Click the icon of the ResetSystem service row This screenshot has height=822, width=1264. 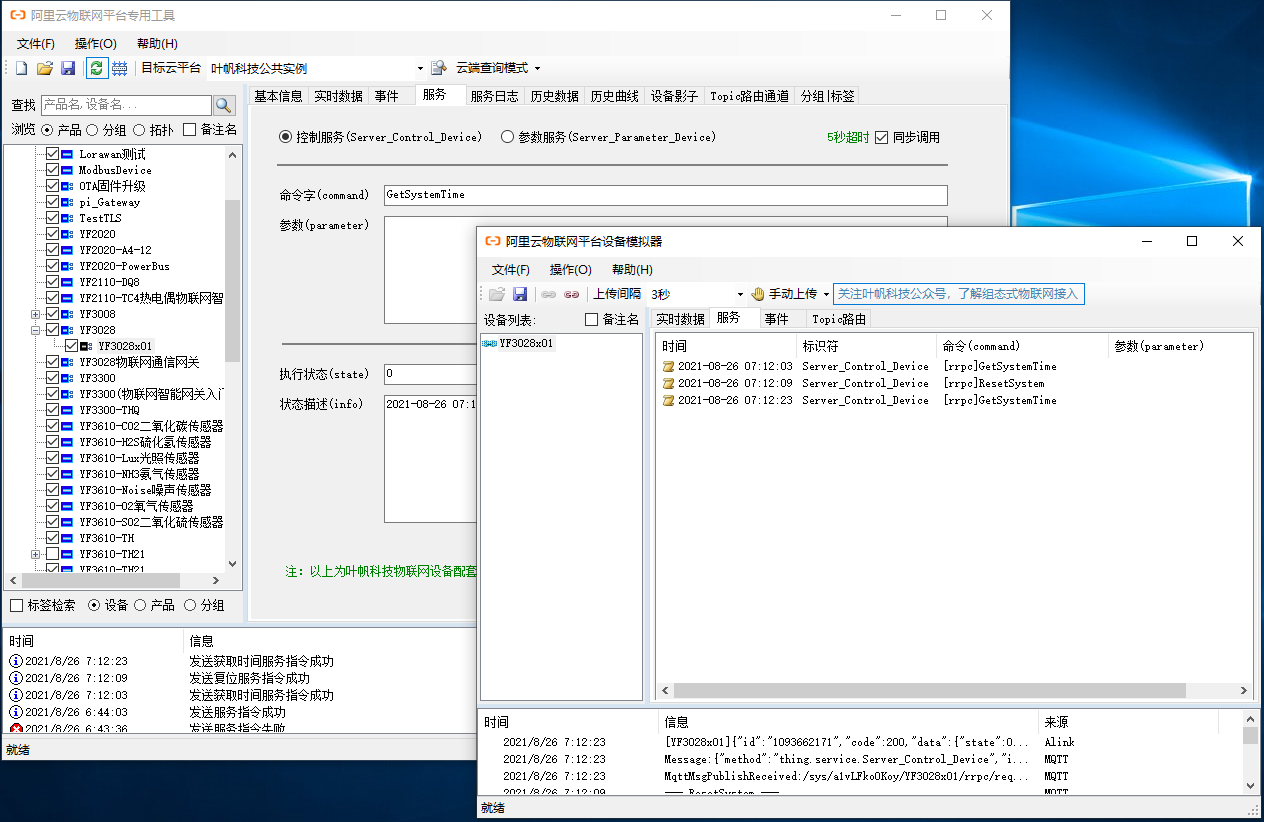click(668, 383)
